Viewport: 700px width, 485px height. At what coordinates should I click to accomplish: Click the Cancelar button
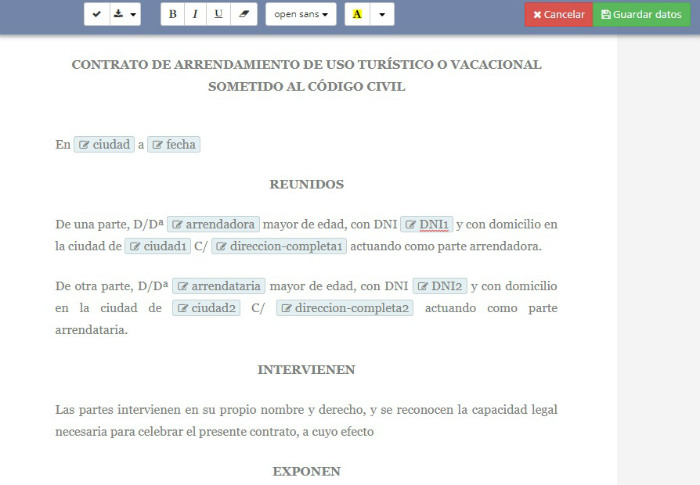click(x=558, y=14)
